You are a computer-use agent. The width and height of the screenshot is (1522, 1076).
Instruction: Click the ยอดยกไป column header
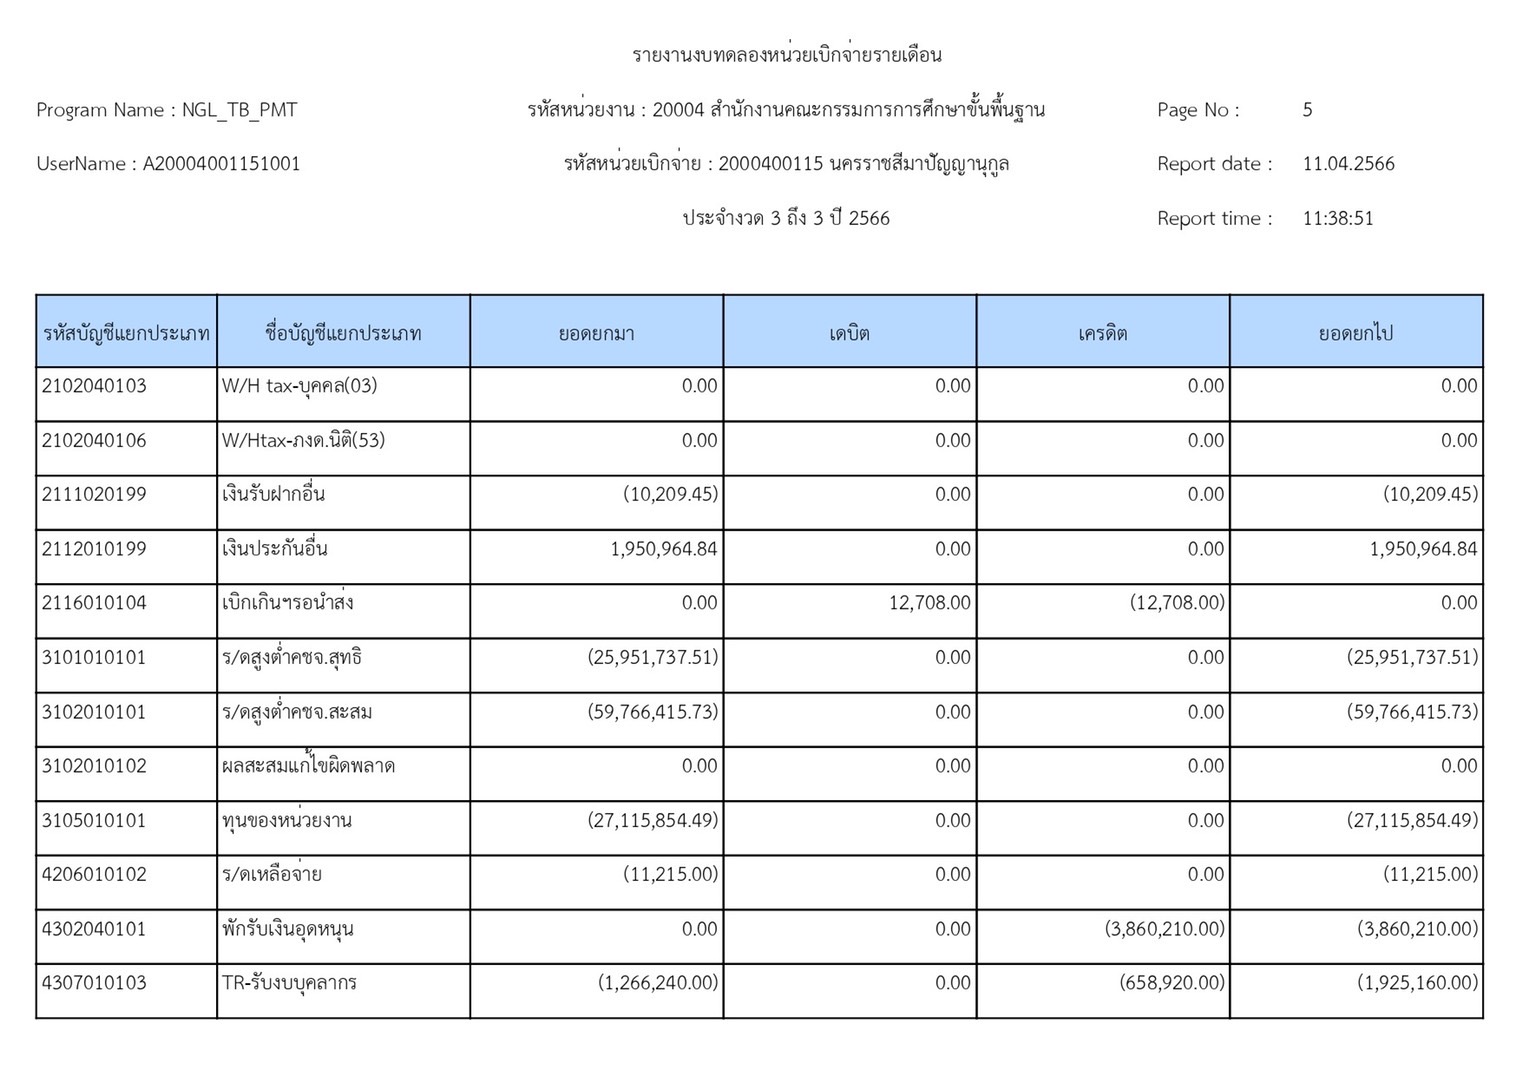click(1356, 333)
